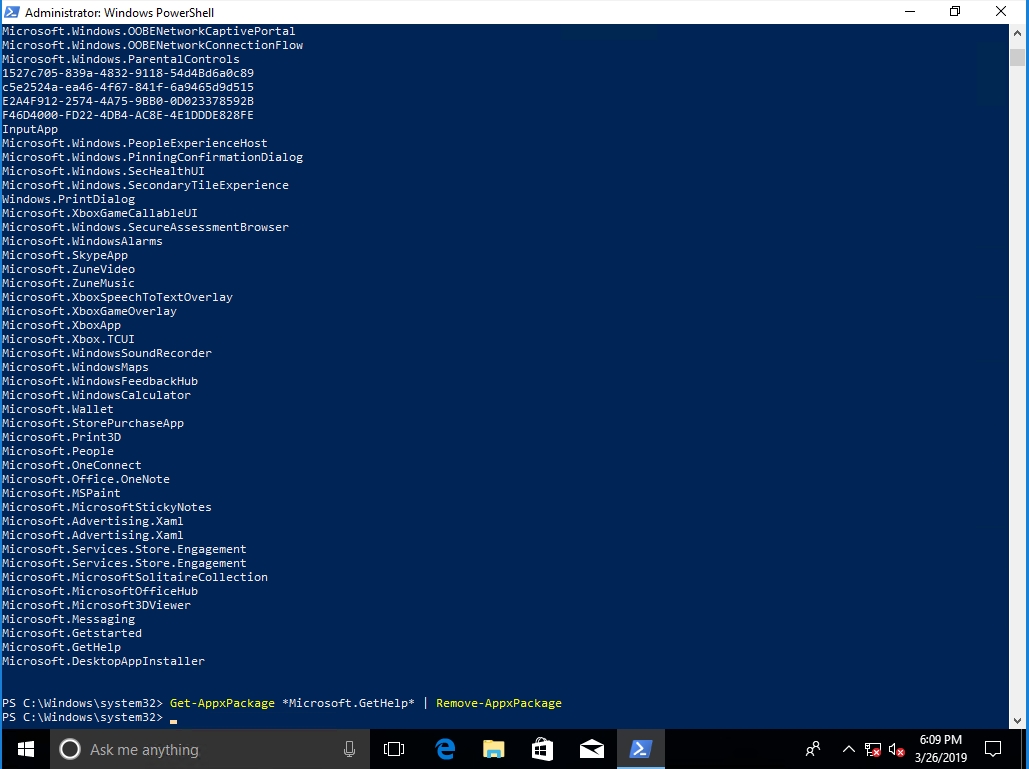Click the muted volume tray icon
This screenshot has width=1029, height=769.
(x=896, y=749)
